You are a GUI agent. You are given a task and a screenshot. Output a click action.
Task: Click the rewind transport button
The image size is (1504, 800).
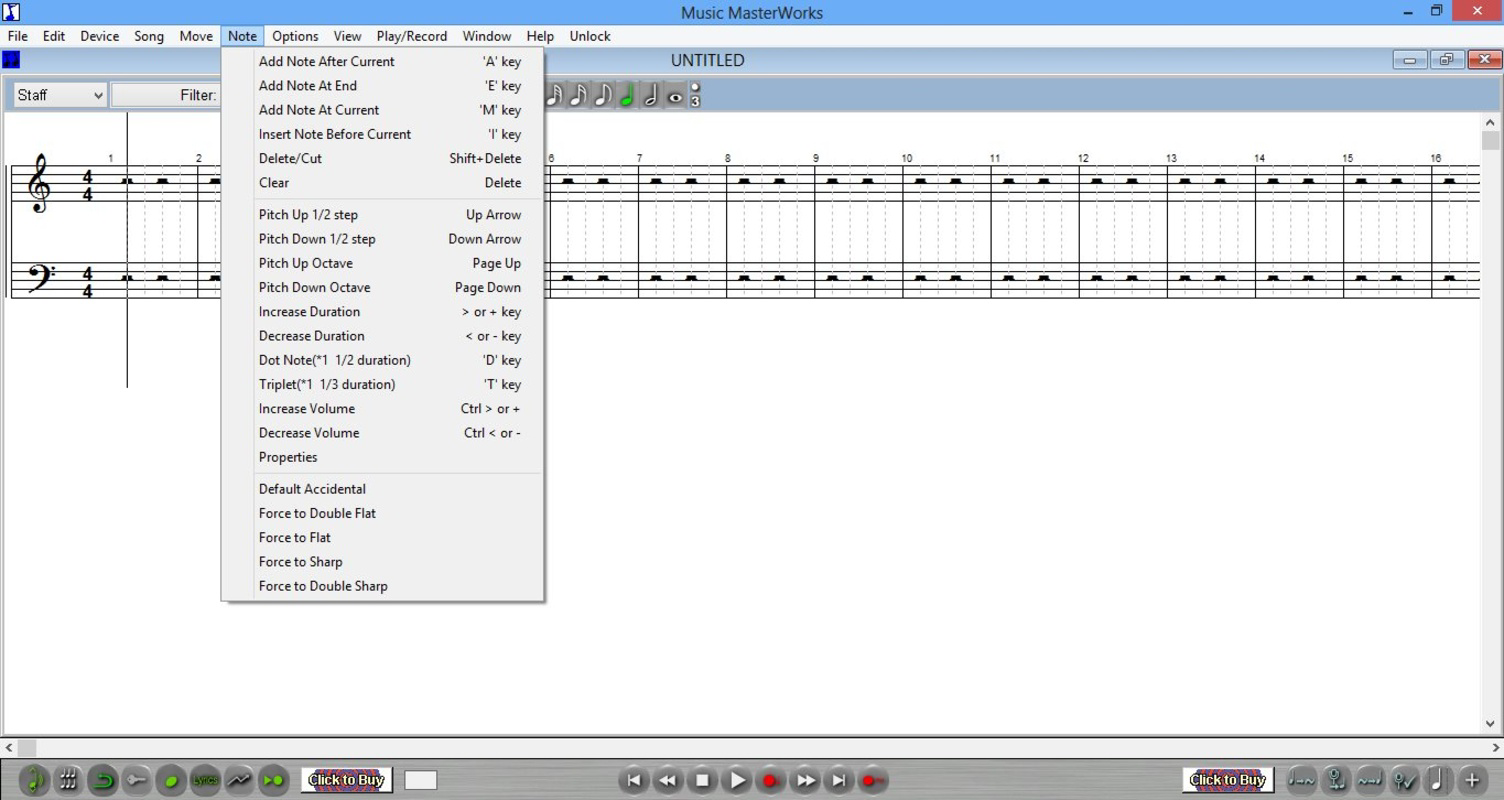click(x=668, y=780)
